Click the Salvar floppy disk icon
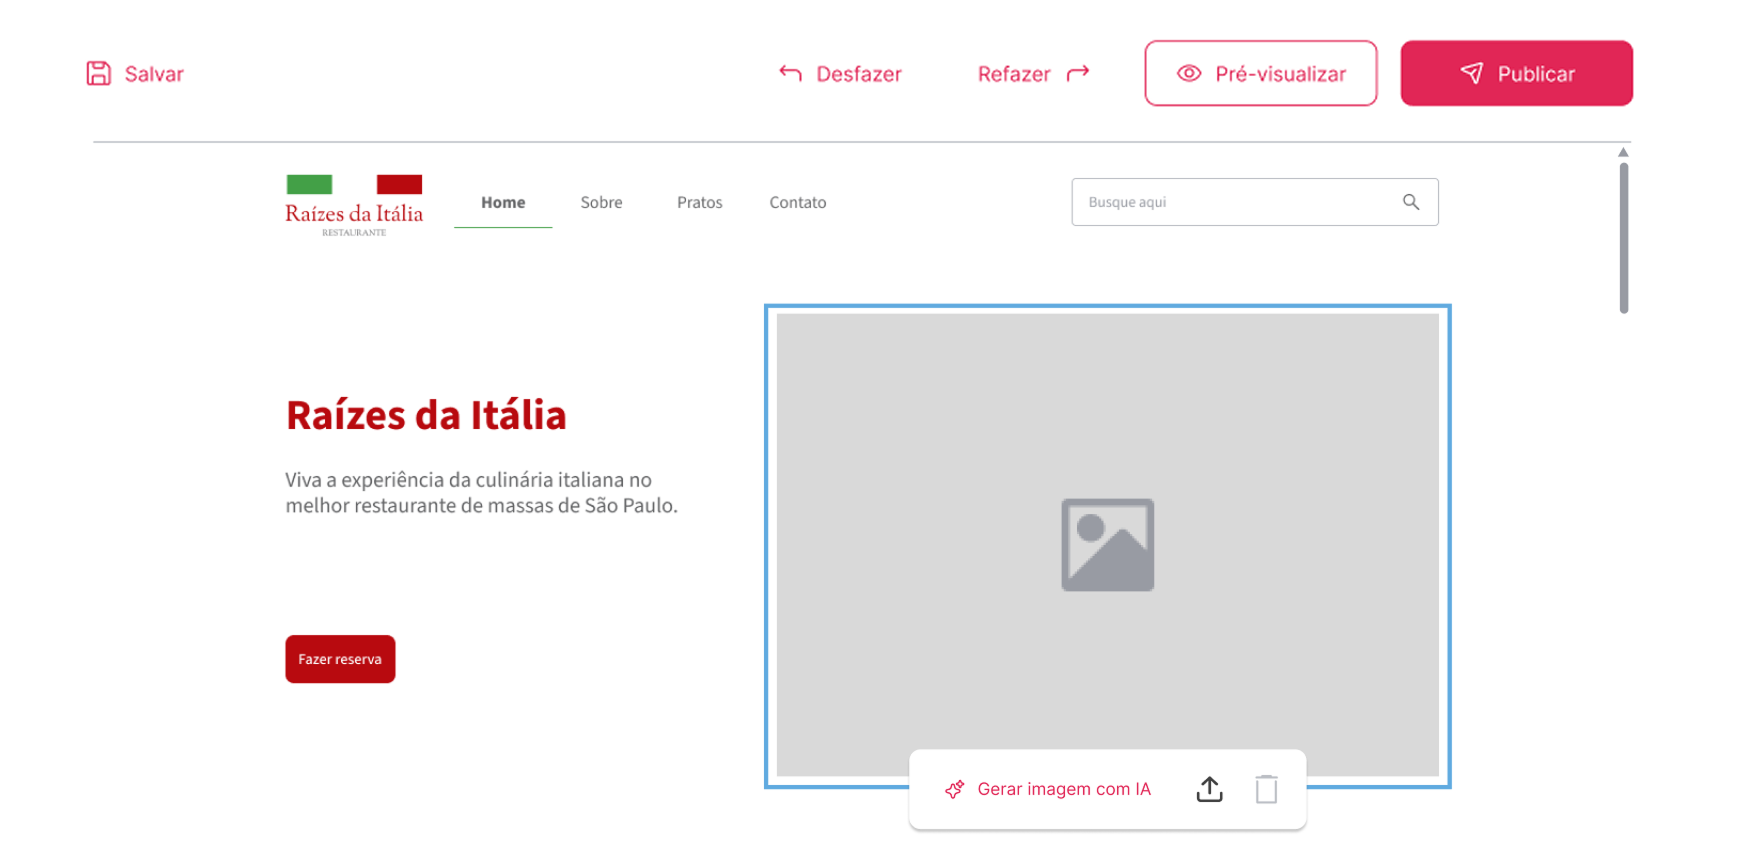The image size is (1763, 866). (x=98, y=74)
